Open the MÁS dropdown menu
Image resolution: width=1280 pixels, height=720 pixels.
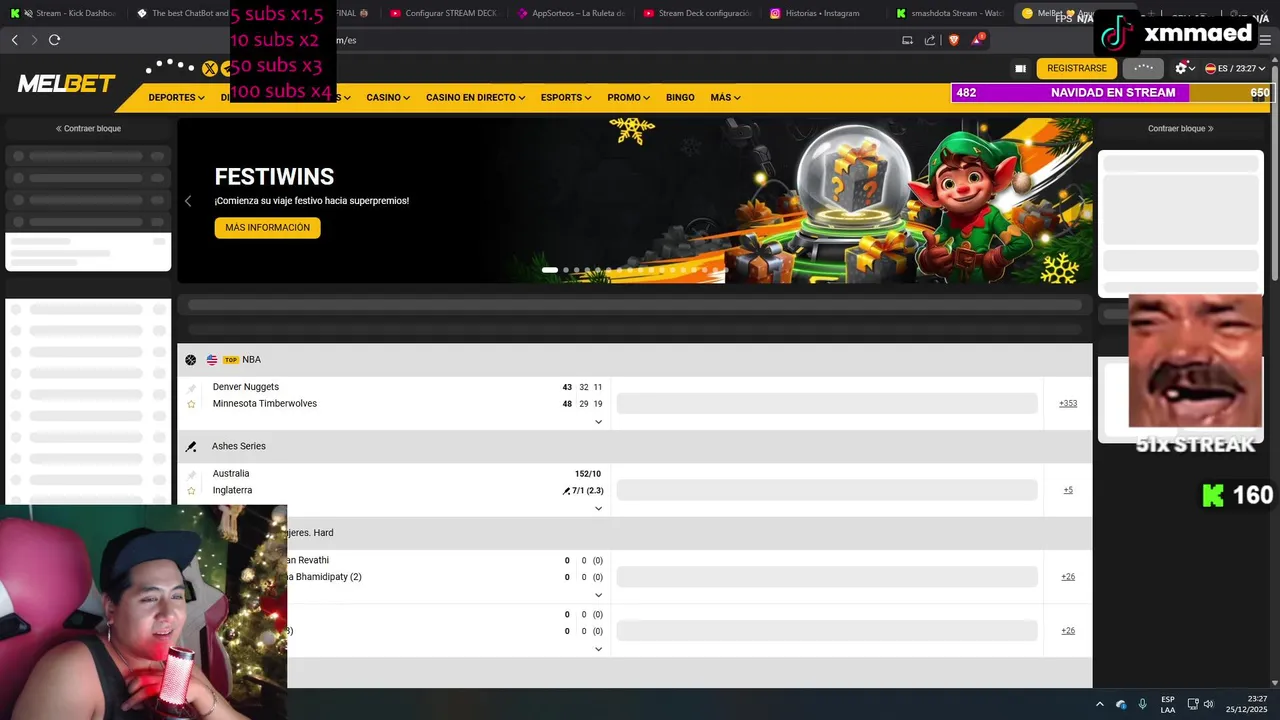coord(725,98)
